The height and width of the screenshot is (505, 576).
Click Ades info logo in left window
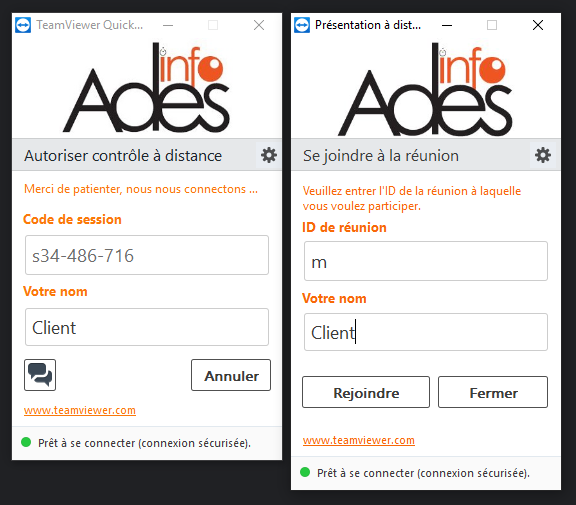pos(146,87)
